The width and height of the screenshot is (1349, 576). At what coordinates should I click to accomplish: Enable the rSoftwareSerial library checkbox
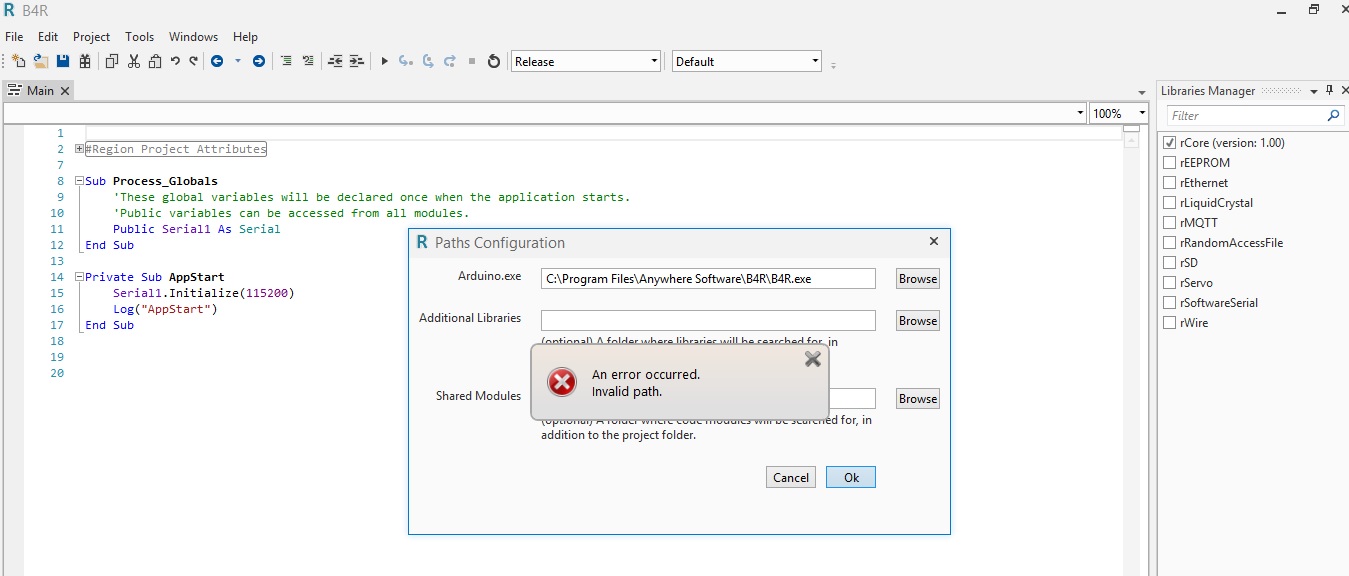click(1170, 303)
